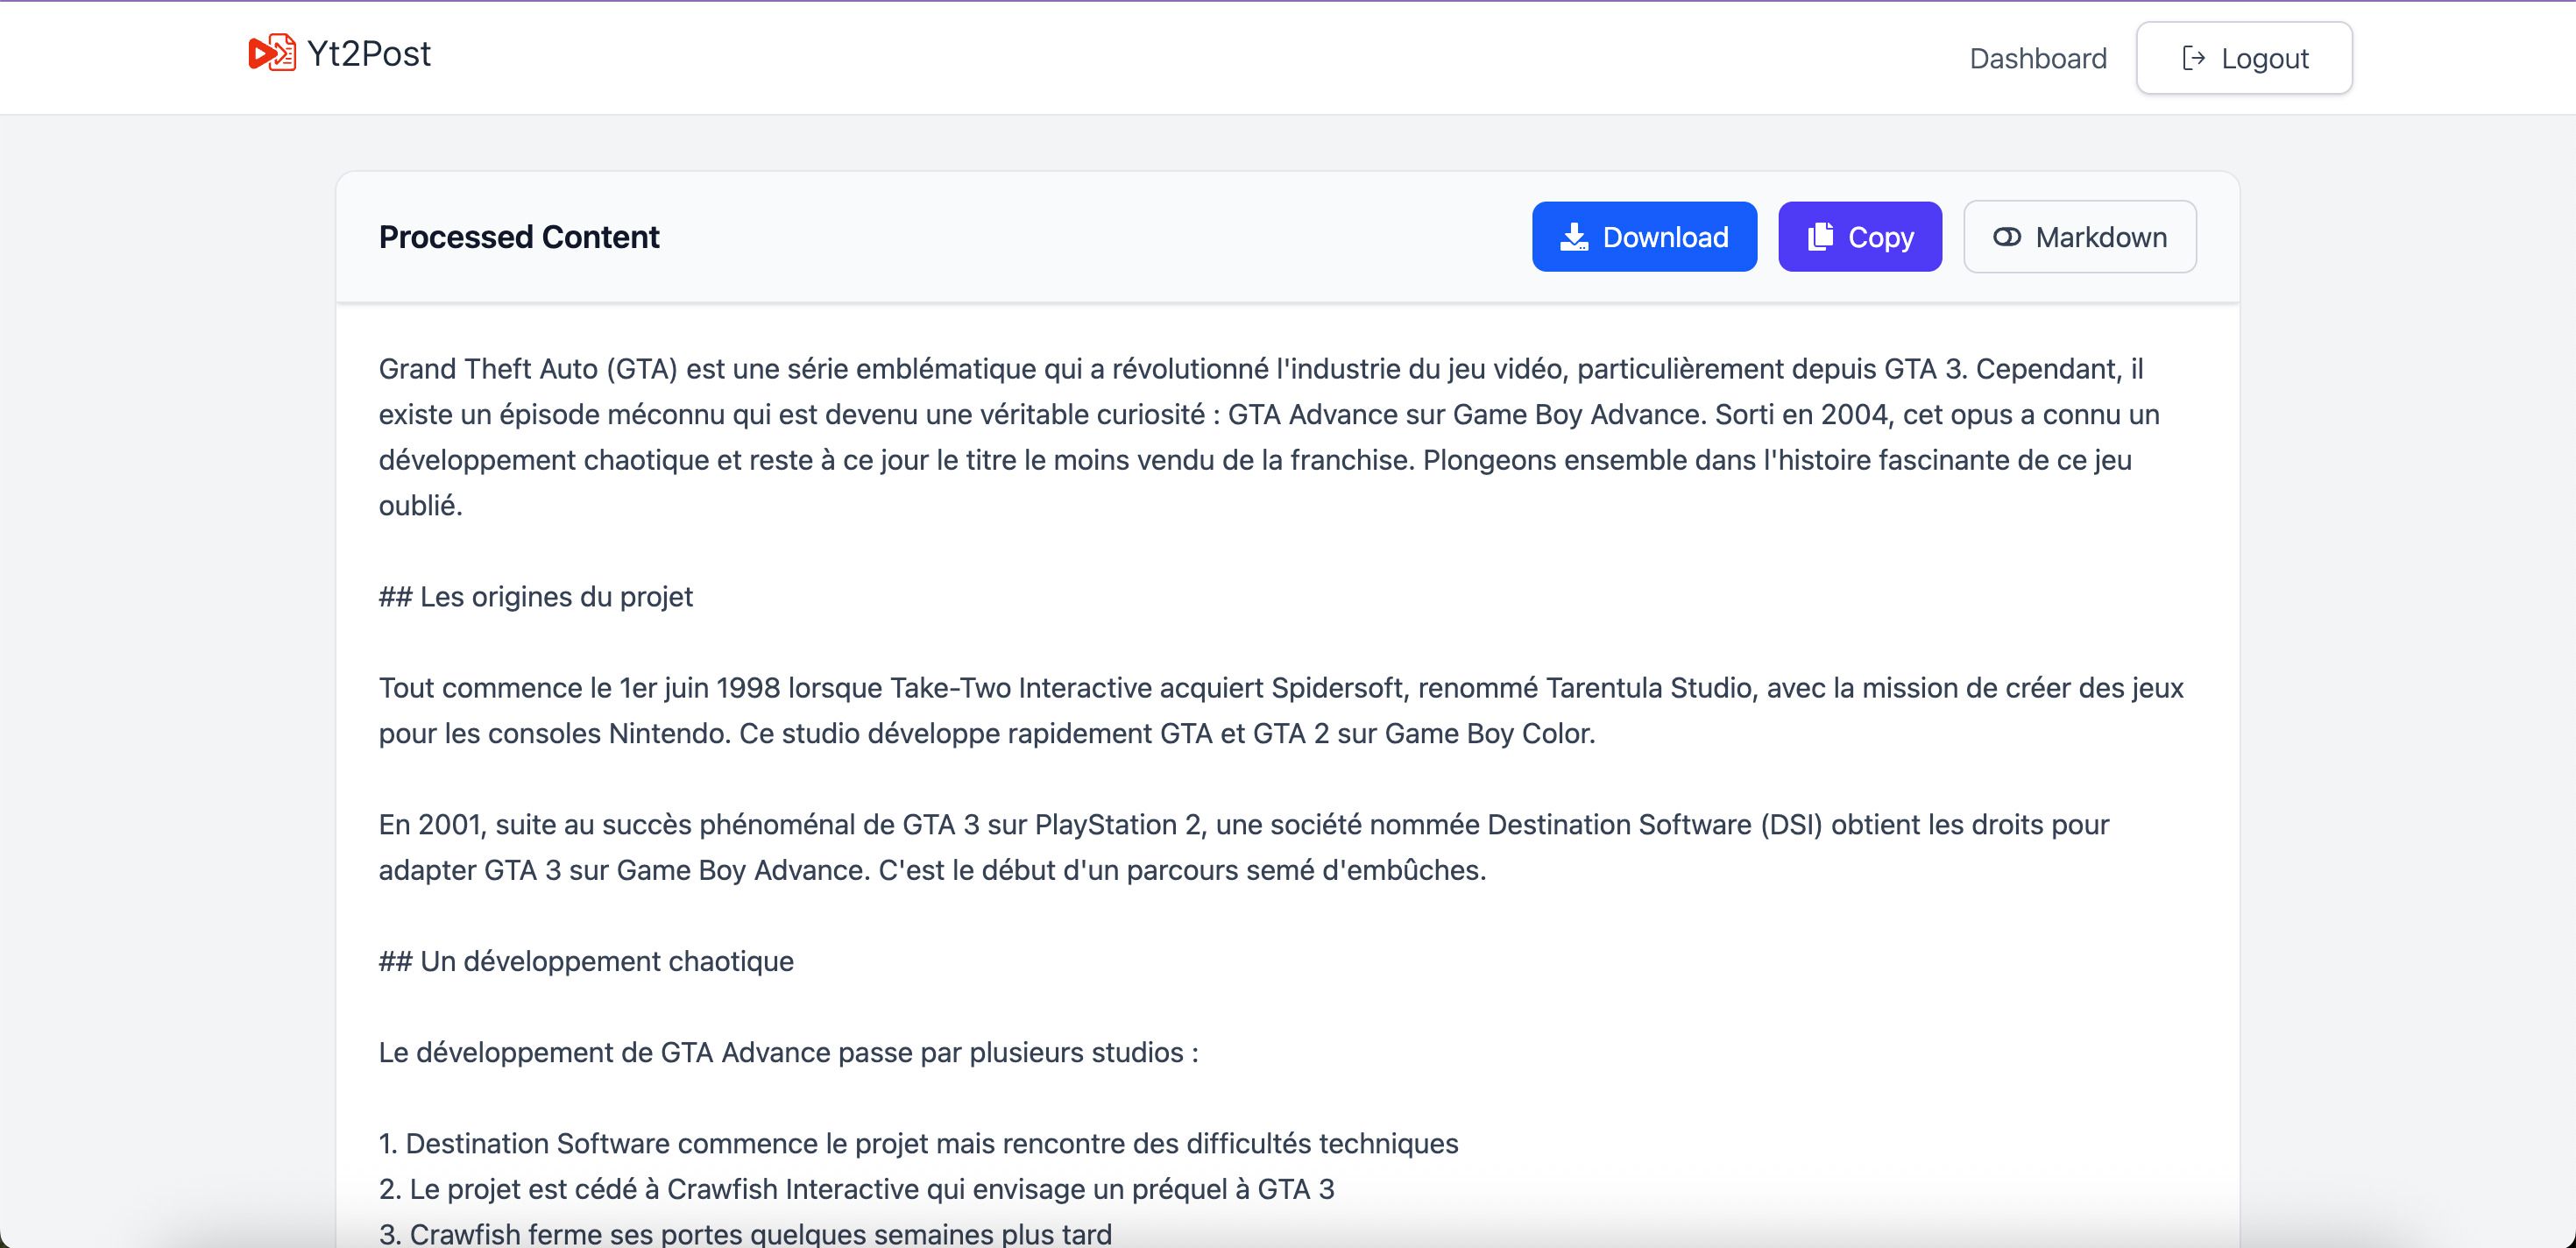The width and height of the screenshot is (2576, 1248).
Task: Click the paragraph starting 'Grand Theft Auto (GTA)'
Action: click(x=1270, y=437)
